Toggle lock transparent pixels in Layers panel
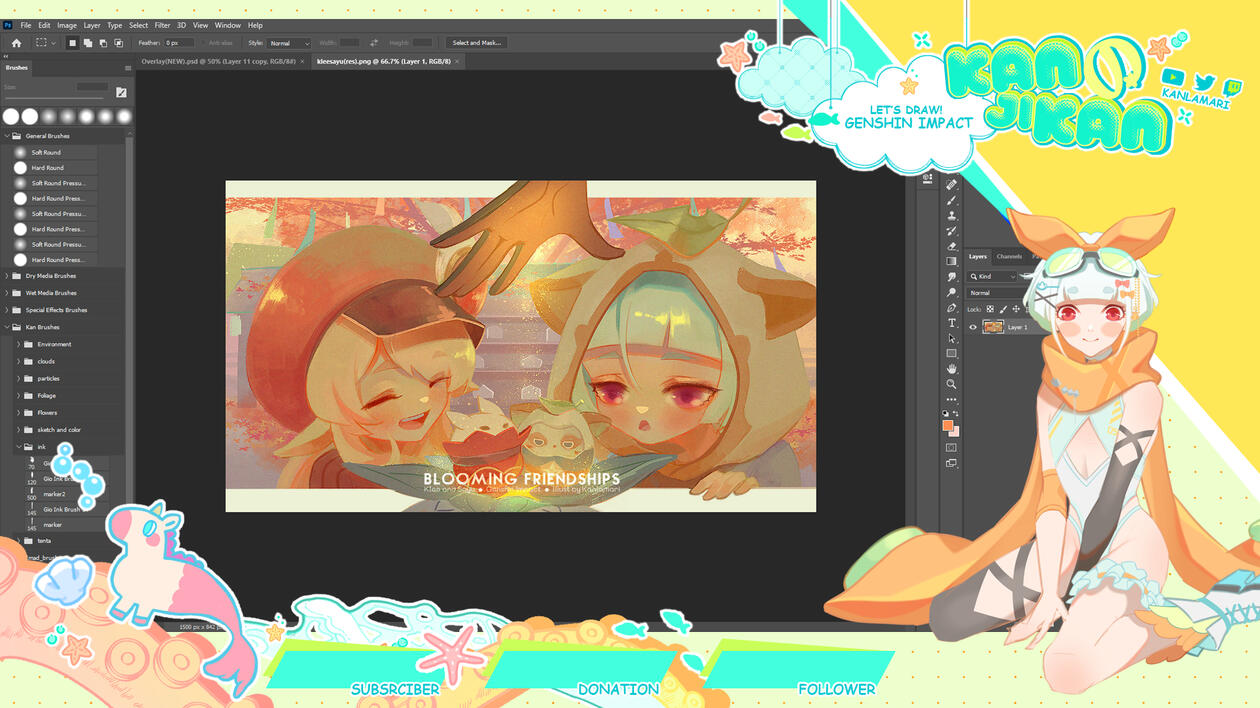 990,309
